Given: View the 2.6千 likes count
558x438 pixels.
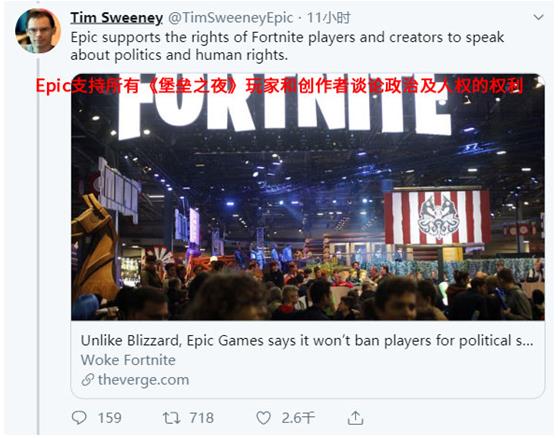Looking at the screenshot, I should pyautogui.click(x=298, y=418).
